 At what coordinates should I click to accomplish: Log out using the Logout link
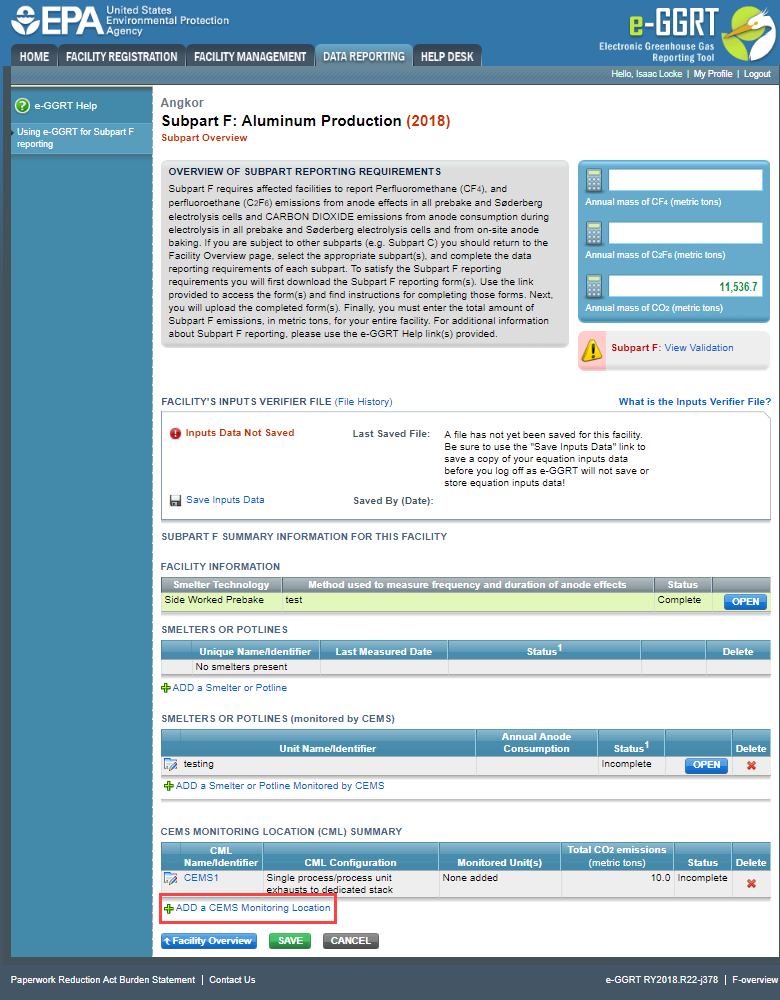757,74
